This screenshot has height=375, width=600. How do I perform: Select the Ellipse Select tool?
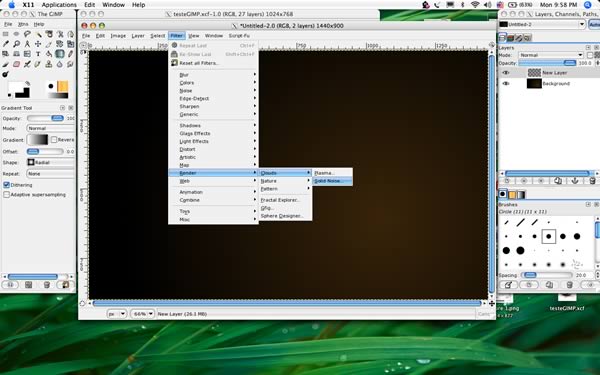click(16, 34)
